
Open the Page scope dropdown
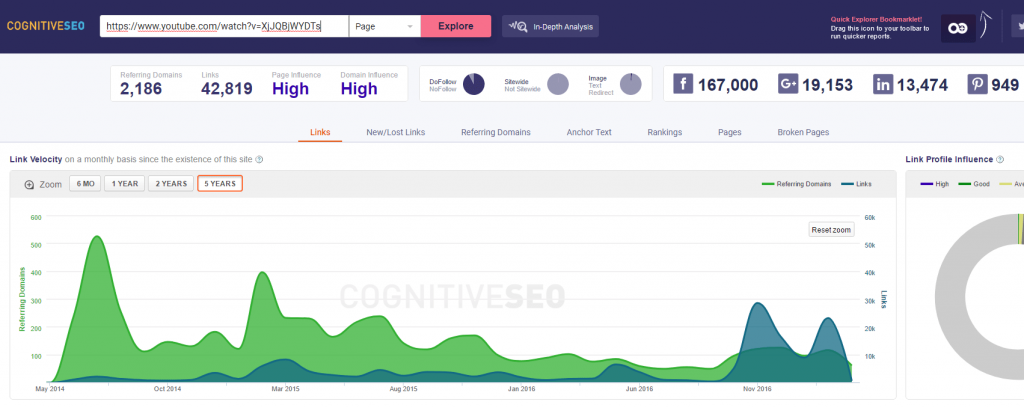click(385, 26)
